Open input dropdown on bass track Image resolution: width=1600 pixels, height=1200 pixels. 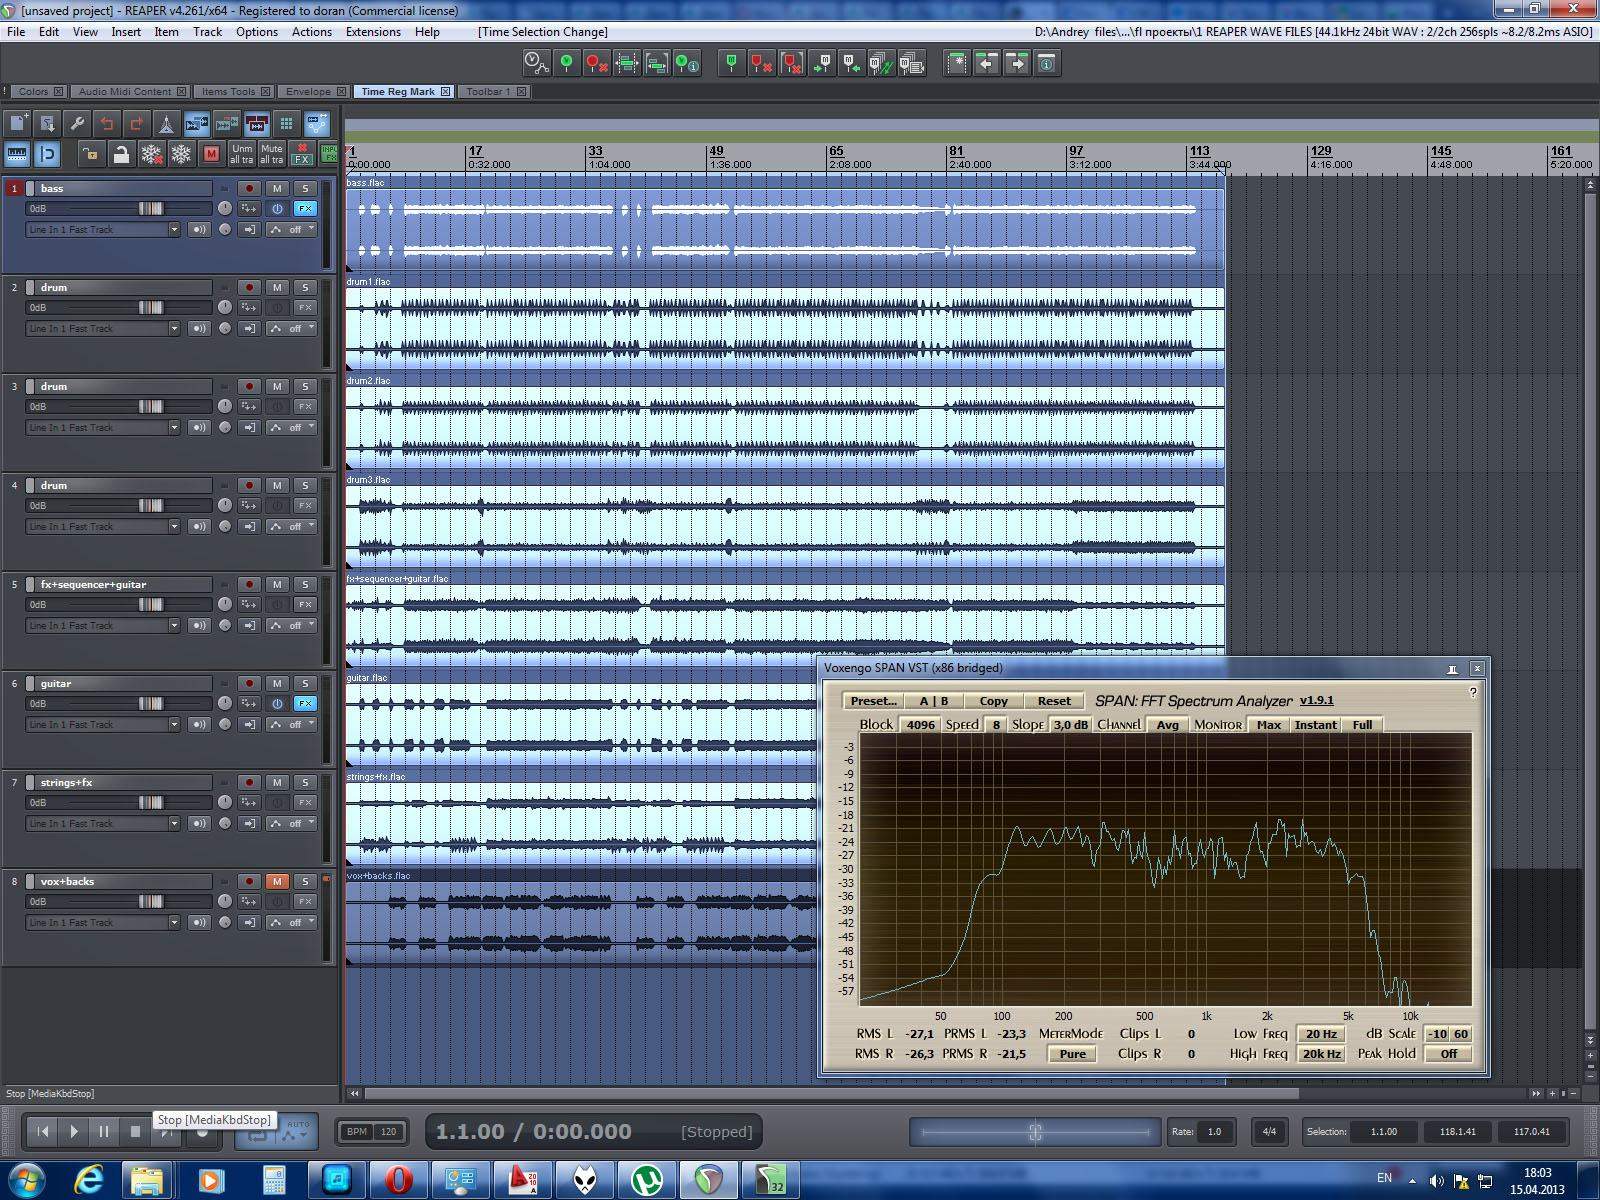click(x=174, y=230)
